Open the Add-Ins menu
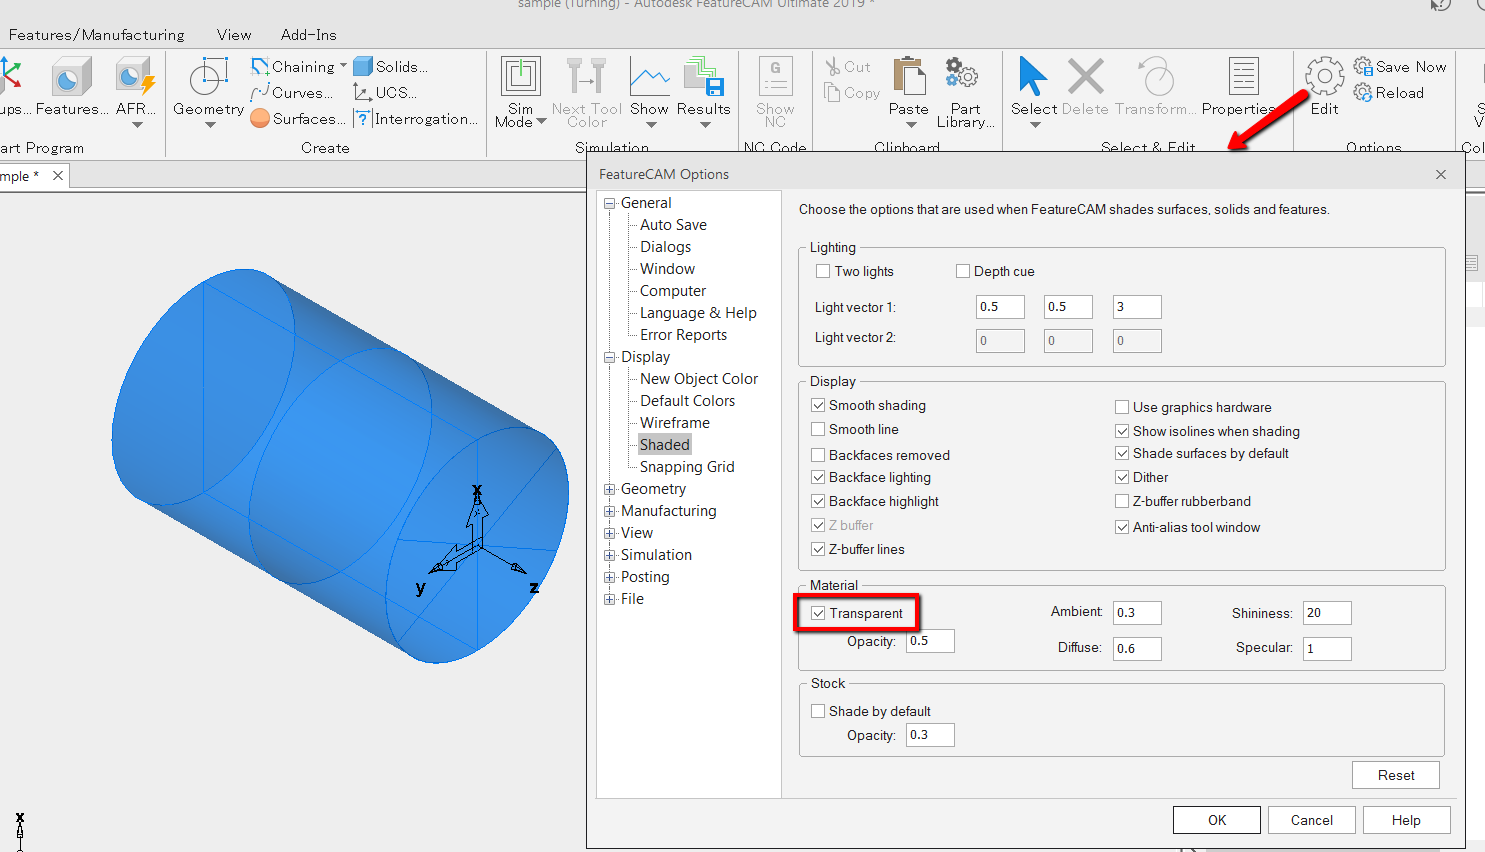The height and width of the screenshot is (852, 1485). 308,34
